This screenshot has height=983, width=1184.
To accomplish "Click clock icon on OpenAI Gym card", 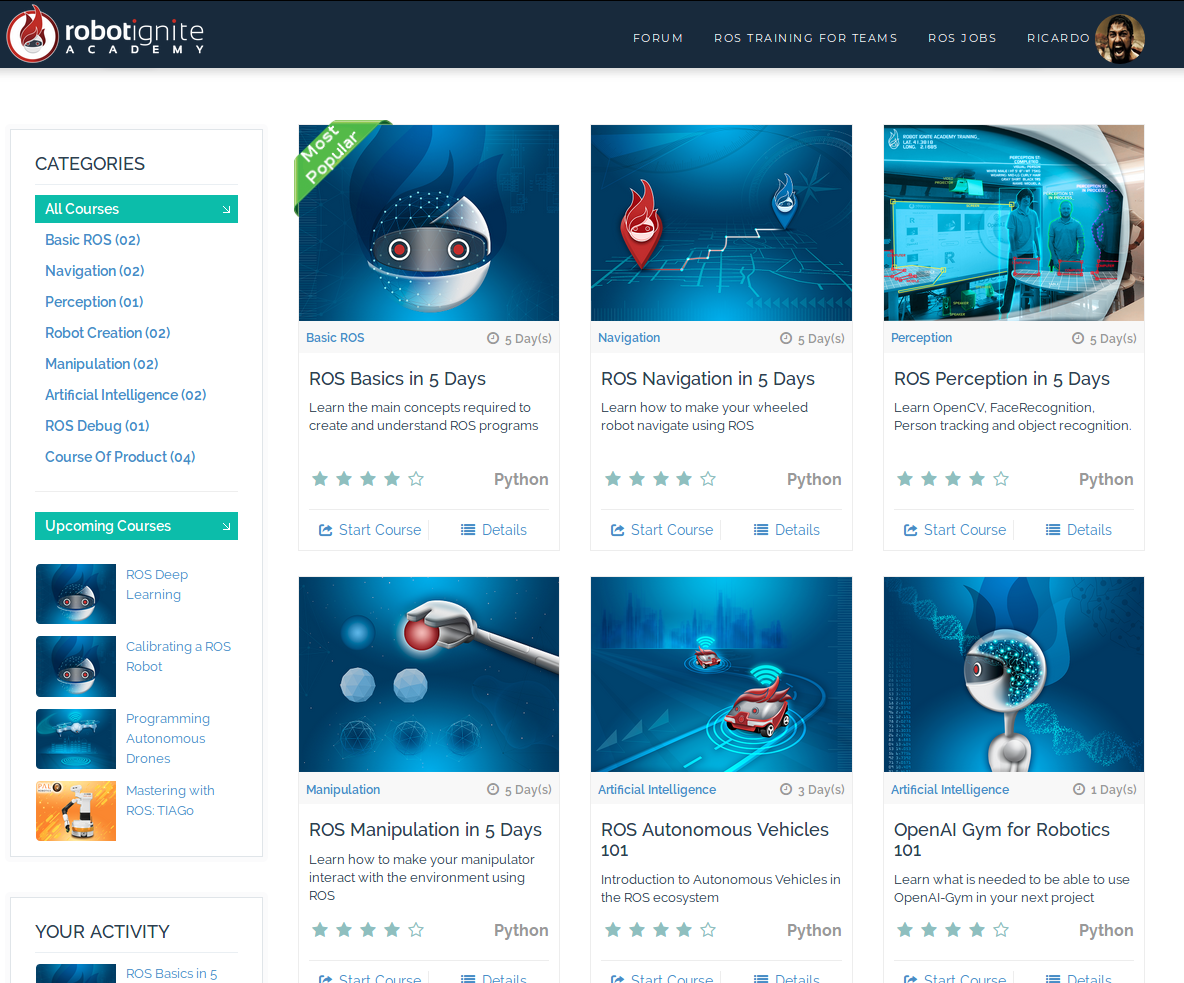I will [x=1079, y=789].
